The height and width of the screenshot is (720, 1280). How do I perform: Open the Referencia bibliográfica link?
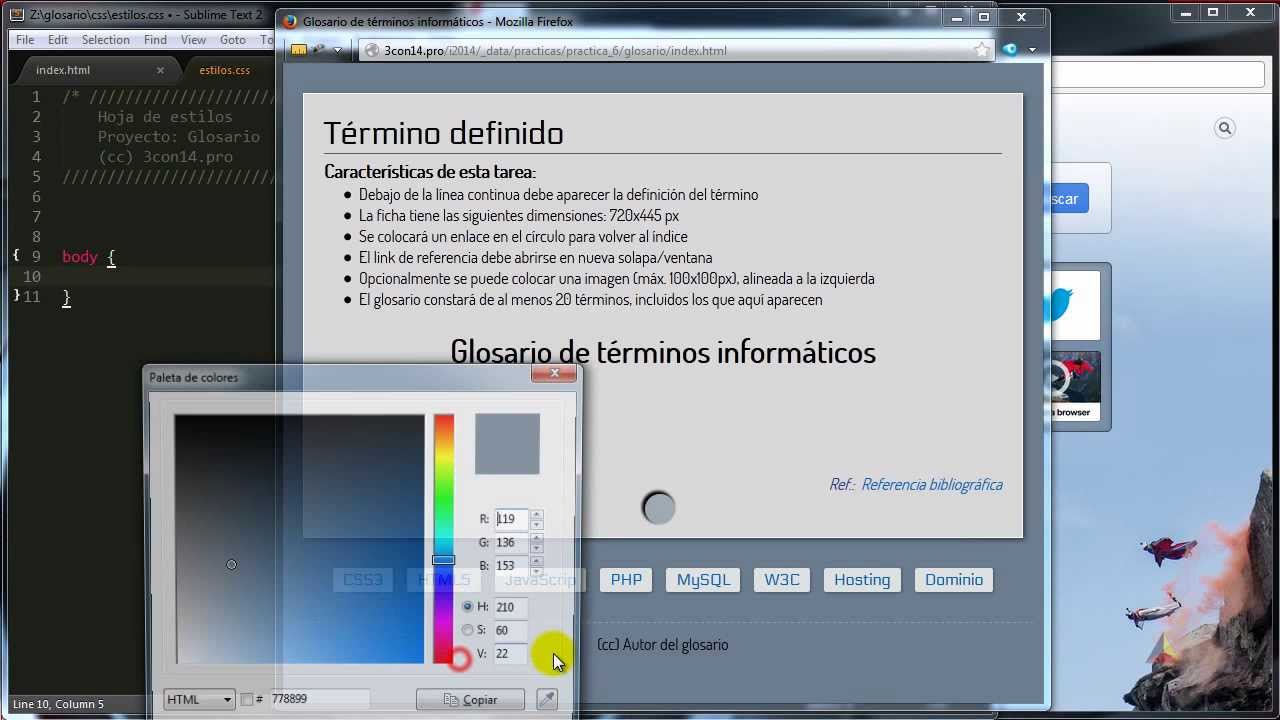[x=932, y=484]
